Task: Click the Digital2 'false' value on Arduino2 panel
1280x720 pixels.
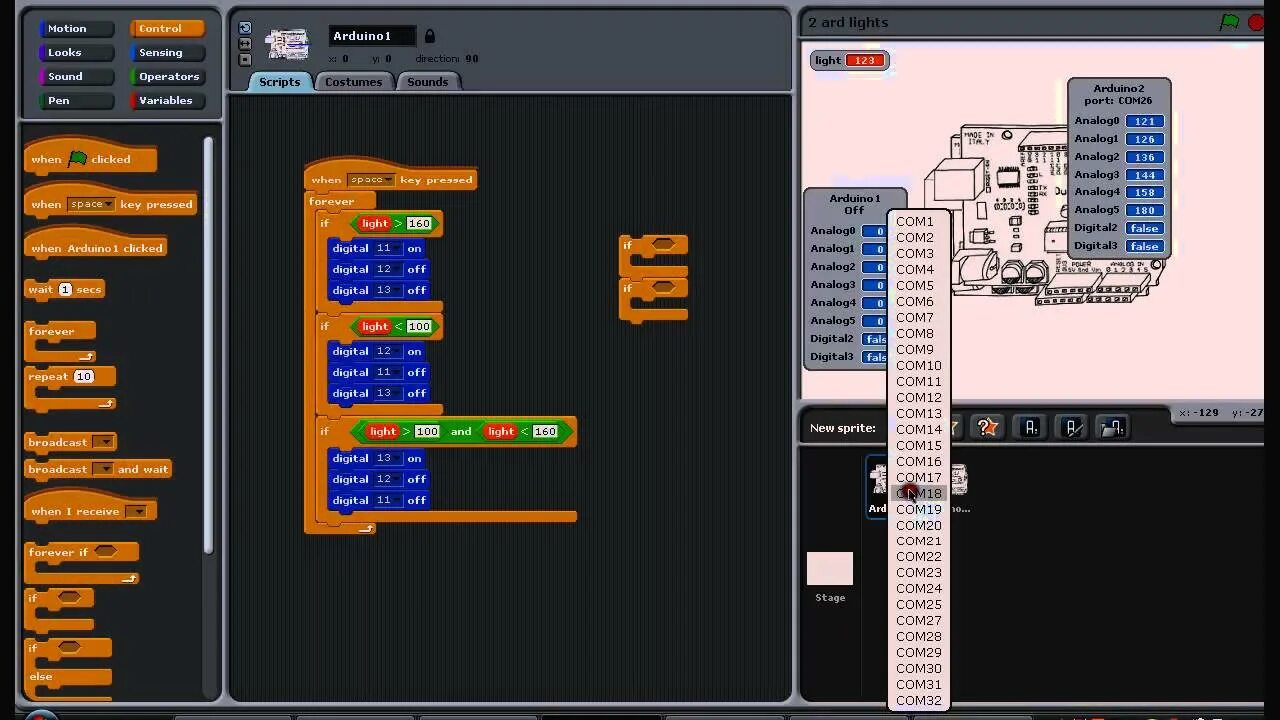Action: (1144, 228)
